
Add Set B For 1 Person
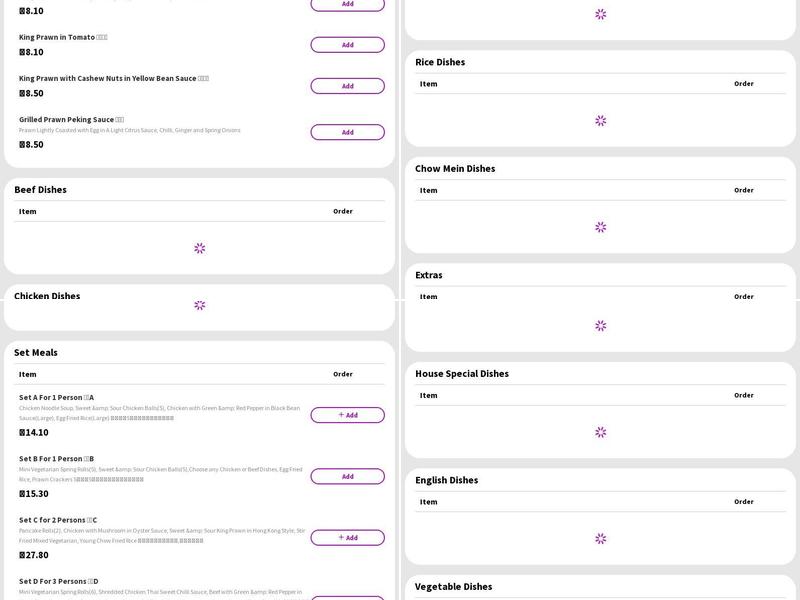click(x=347, y=476)
